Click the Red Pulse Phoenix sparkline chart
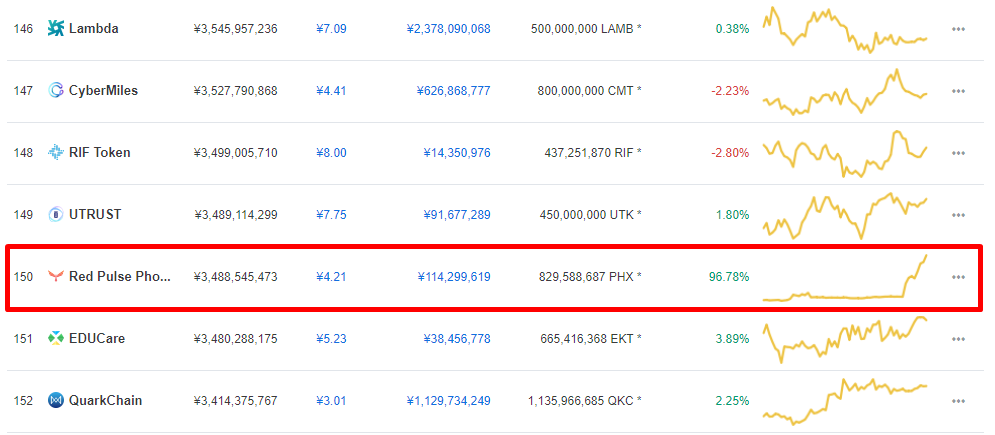Screen dimensions: 995x435 845,278
